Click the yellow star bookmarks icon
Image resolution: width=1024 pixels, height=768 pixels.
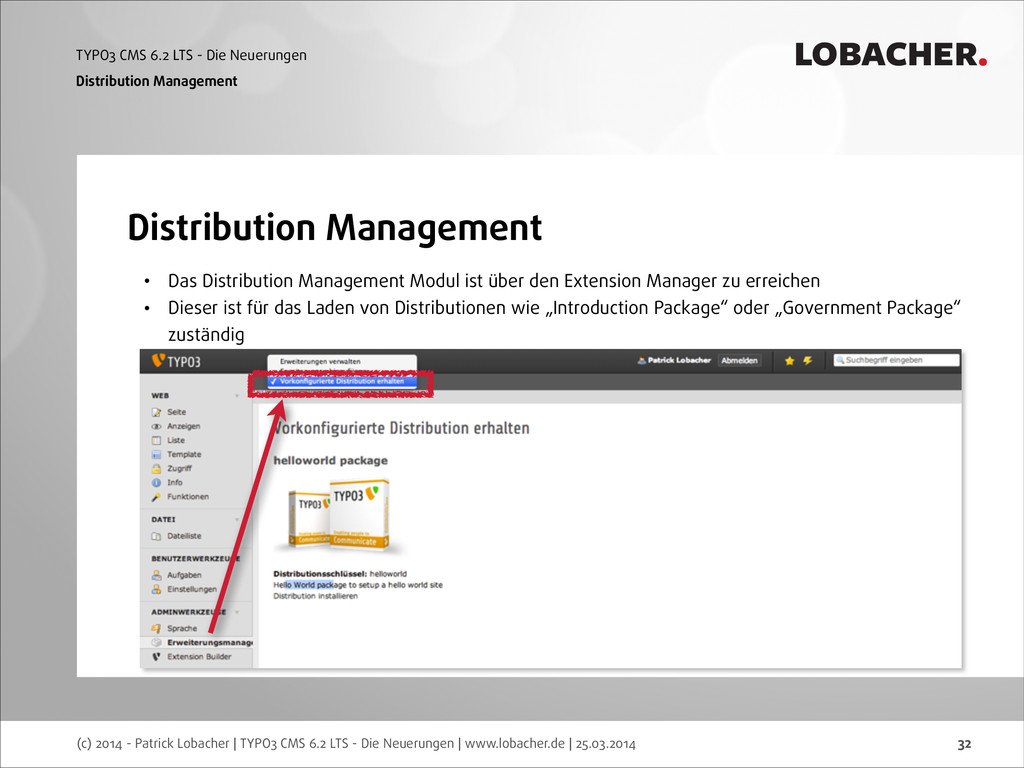point(789,360)
